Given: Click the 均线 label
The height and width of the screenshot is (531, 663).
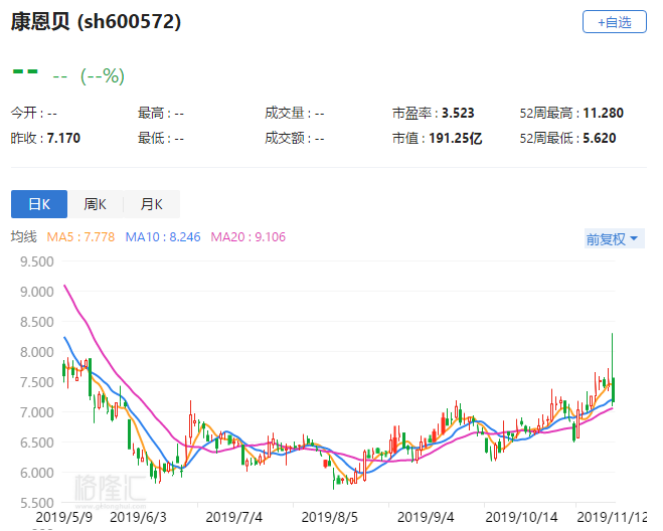Looking at the screenshot, I should coord(24,237).
